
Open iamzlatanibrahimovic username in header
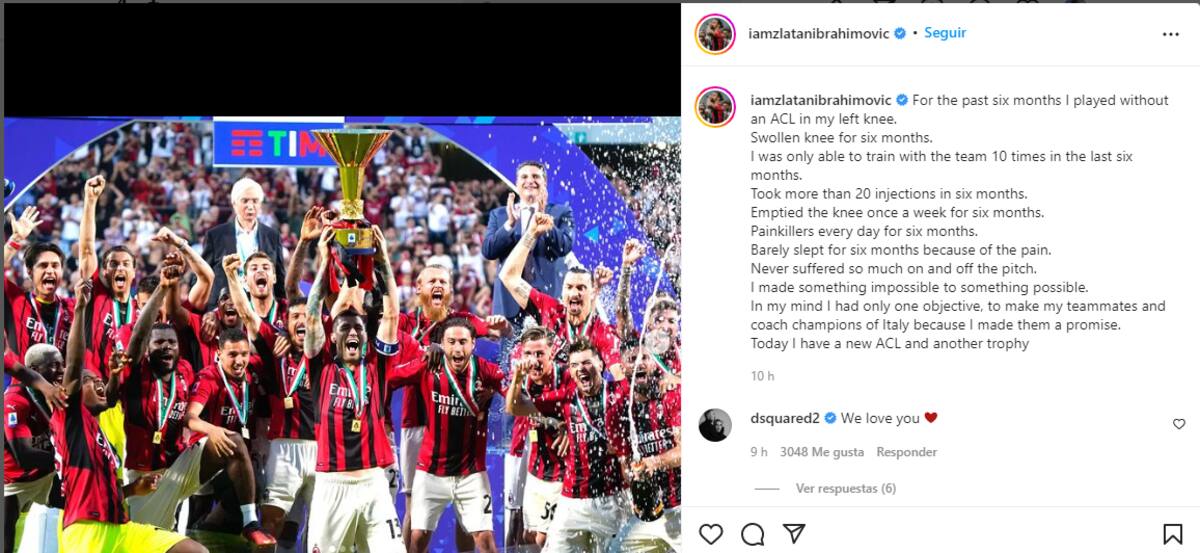tap(819, 33)
